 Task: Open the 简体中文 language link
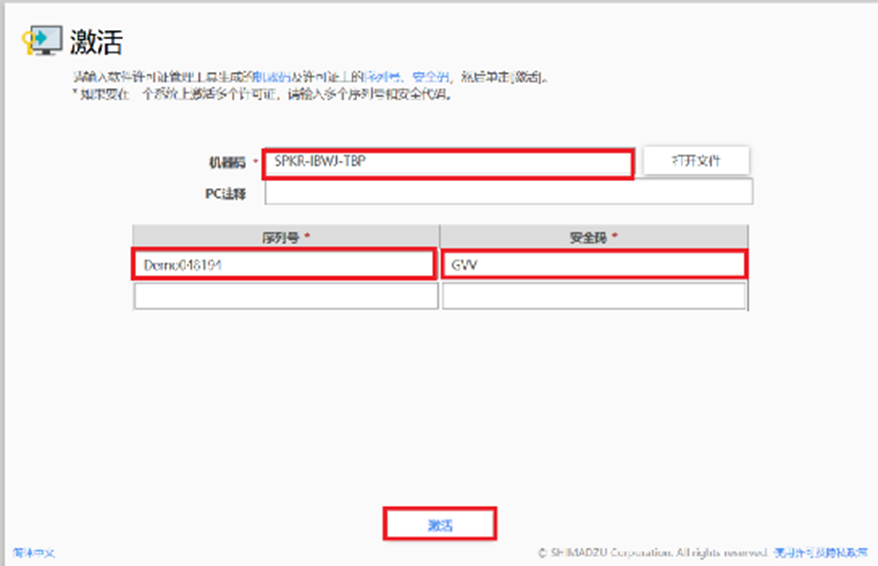[35, 552]
